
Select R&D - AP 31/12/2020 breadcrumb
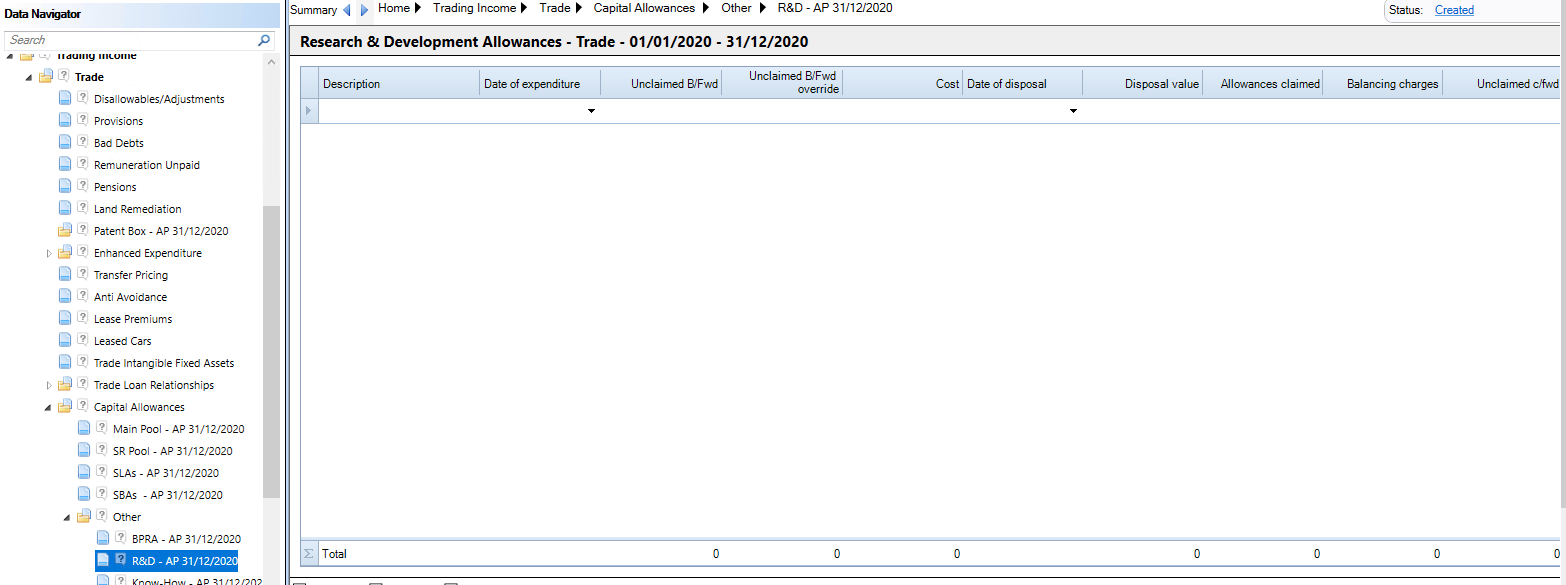tap(835, 8)
